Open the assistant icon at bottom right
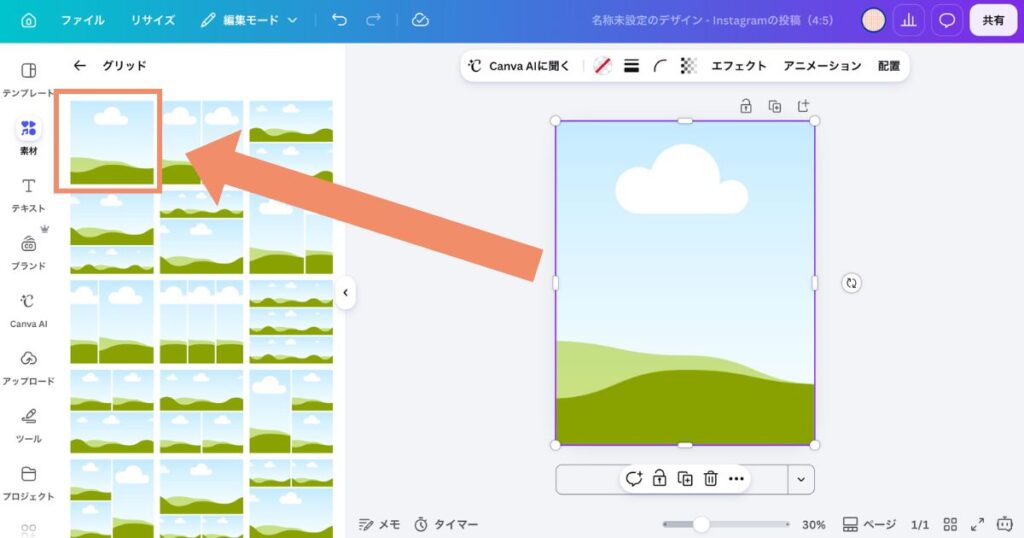The width and height of the screenshot is (1024, 538). tap(1004, 524)
